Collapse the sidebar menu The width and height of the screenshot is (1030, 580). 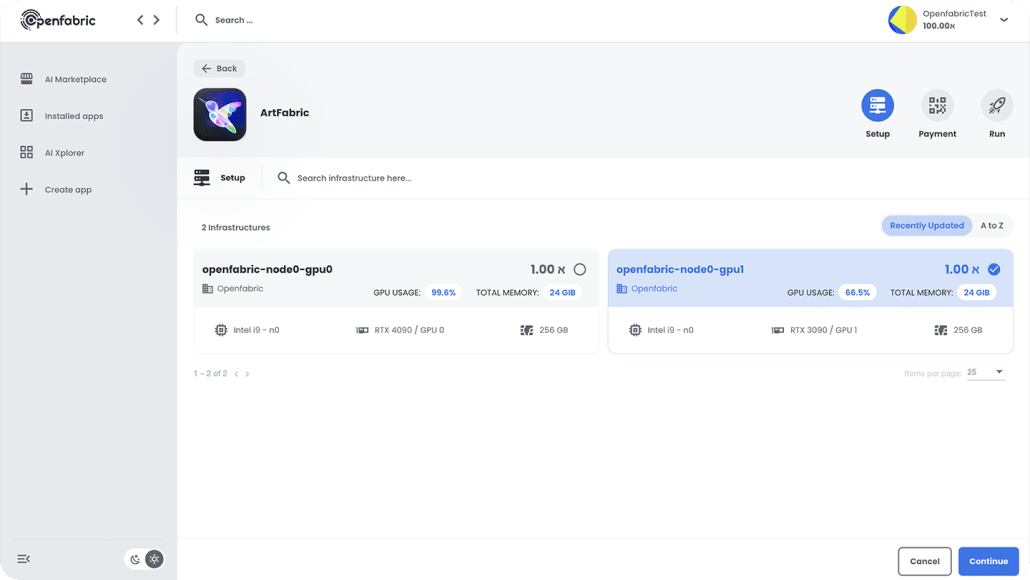(24, 559)
